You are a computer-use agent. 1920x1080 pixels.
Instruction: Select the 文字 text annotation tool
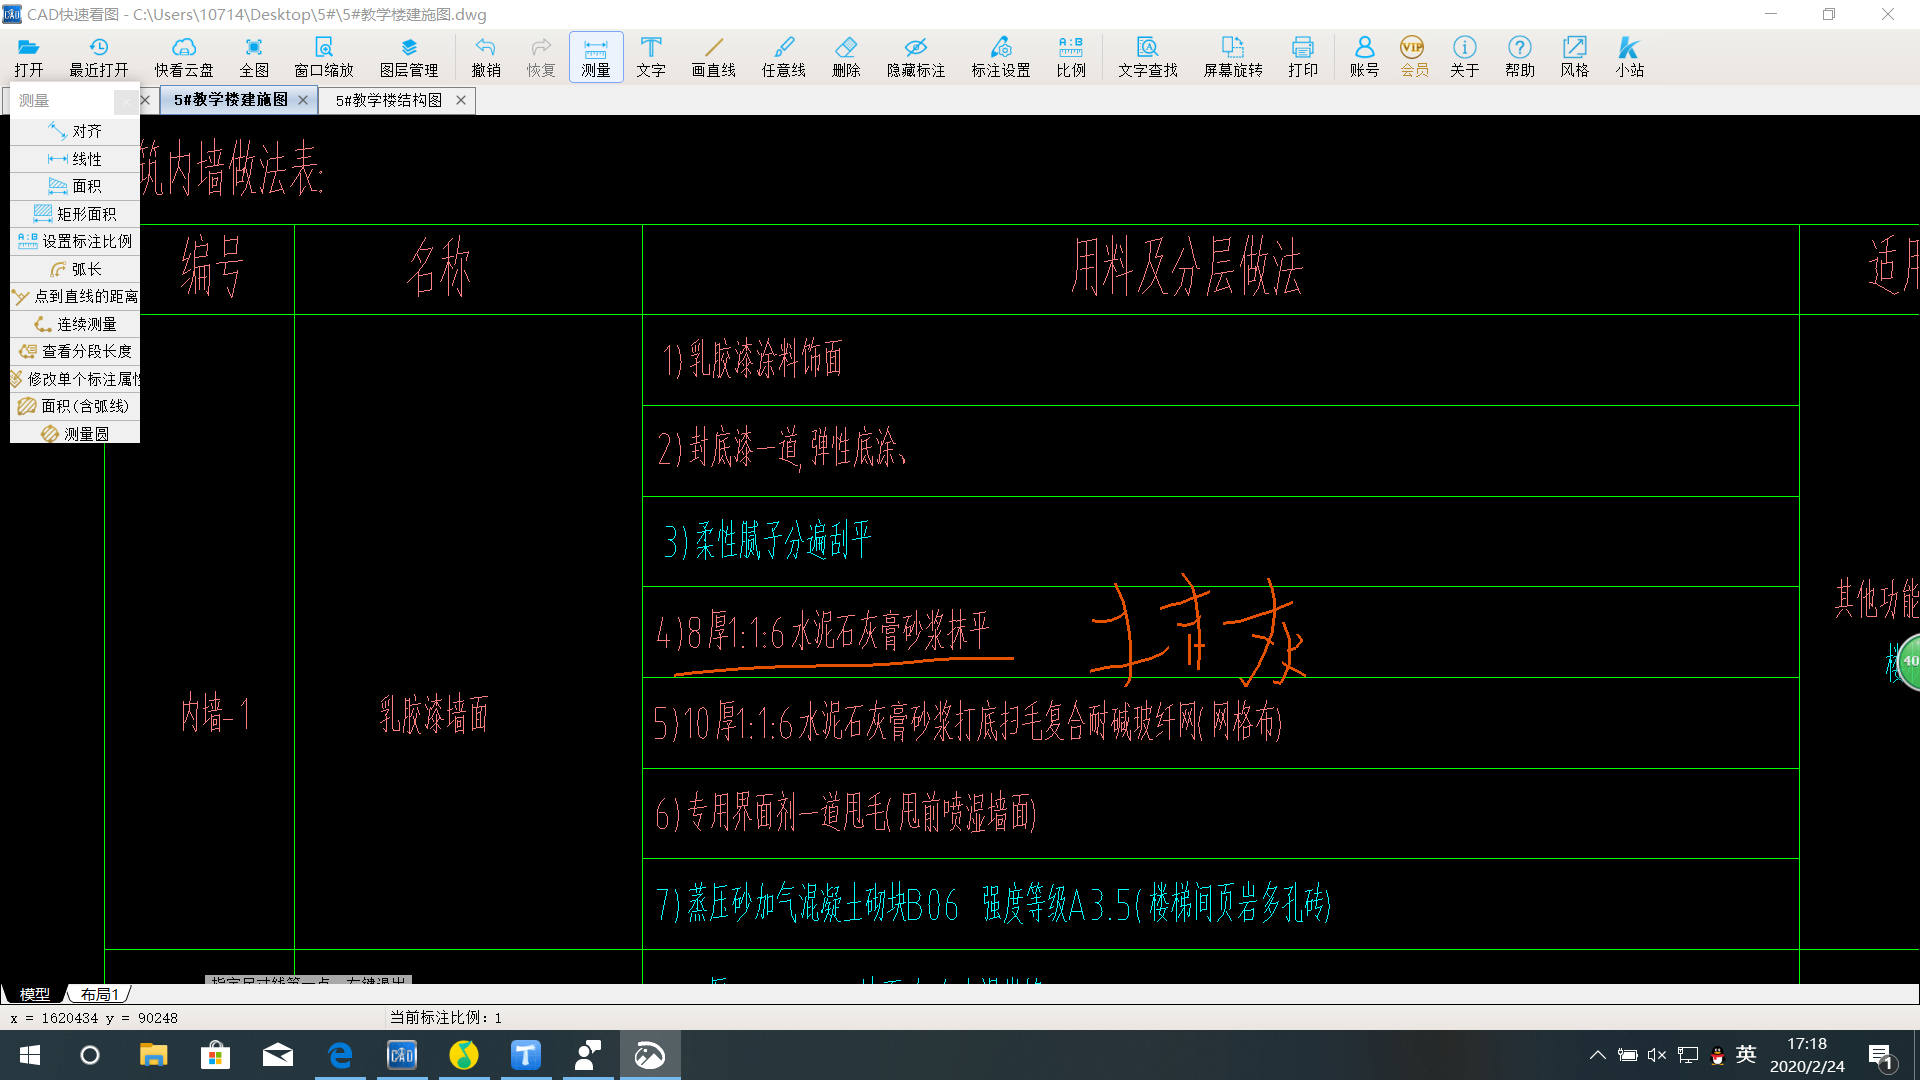click(651, 57)
